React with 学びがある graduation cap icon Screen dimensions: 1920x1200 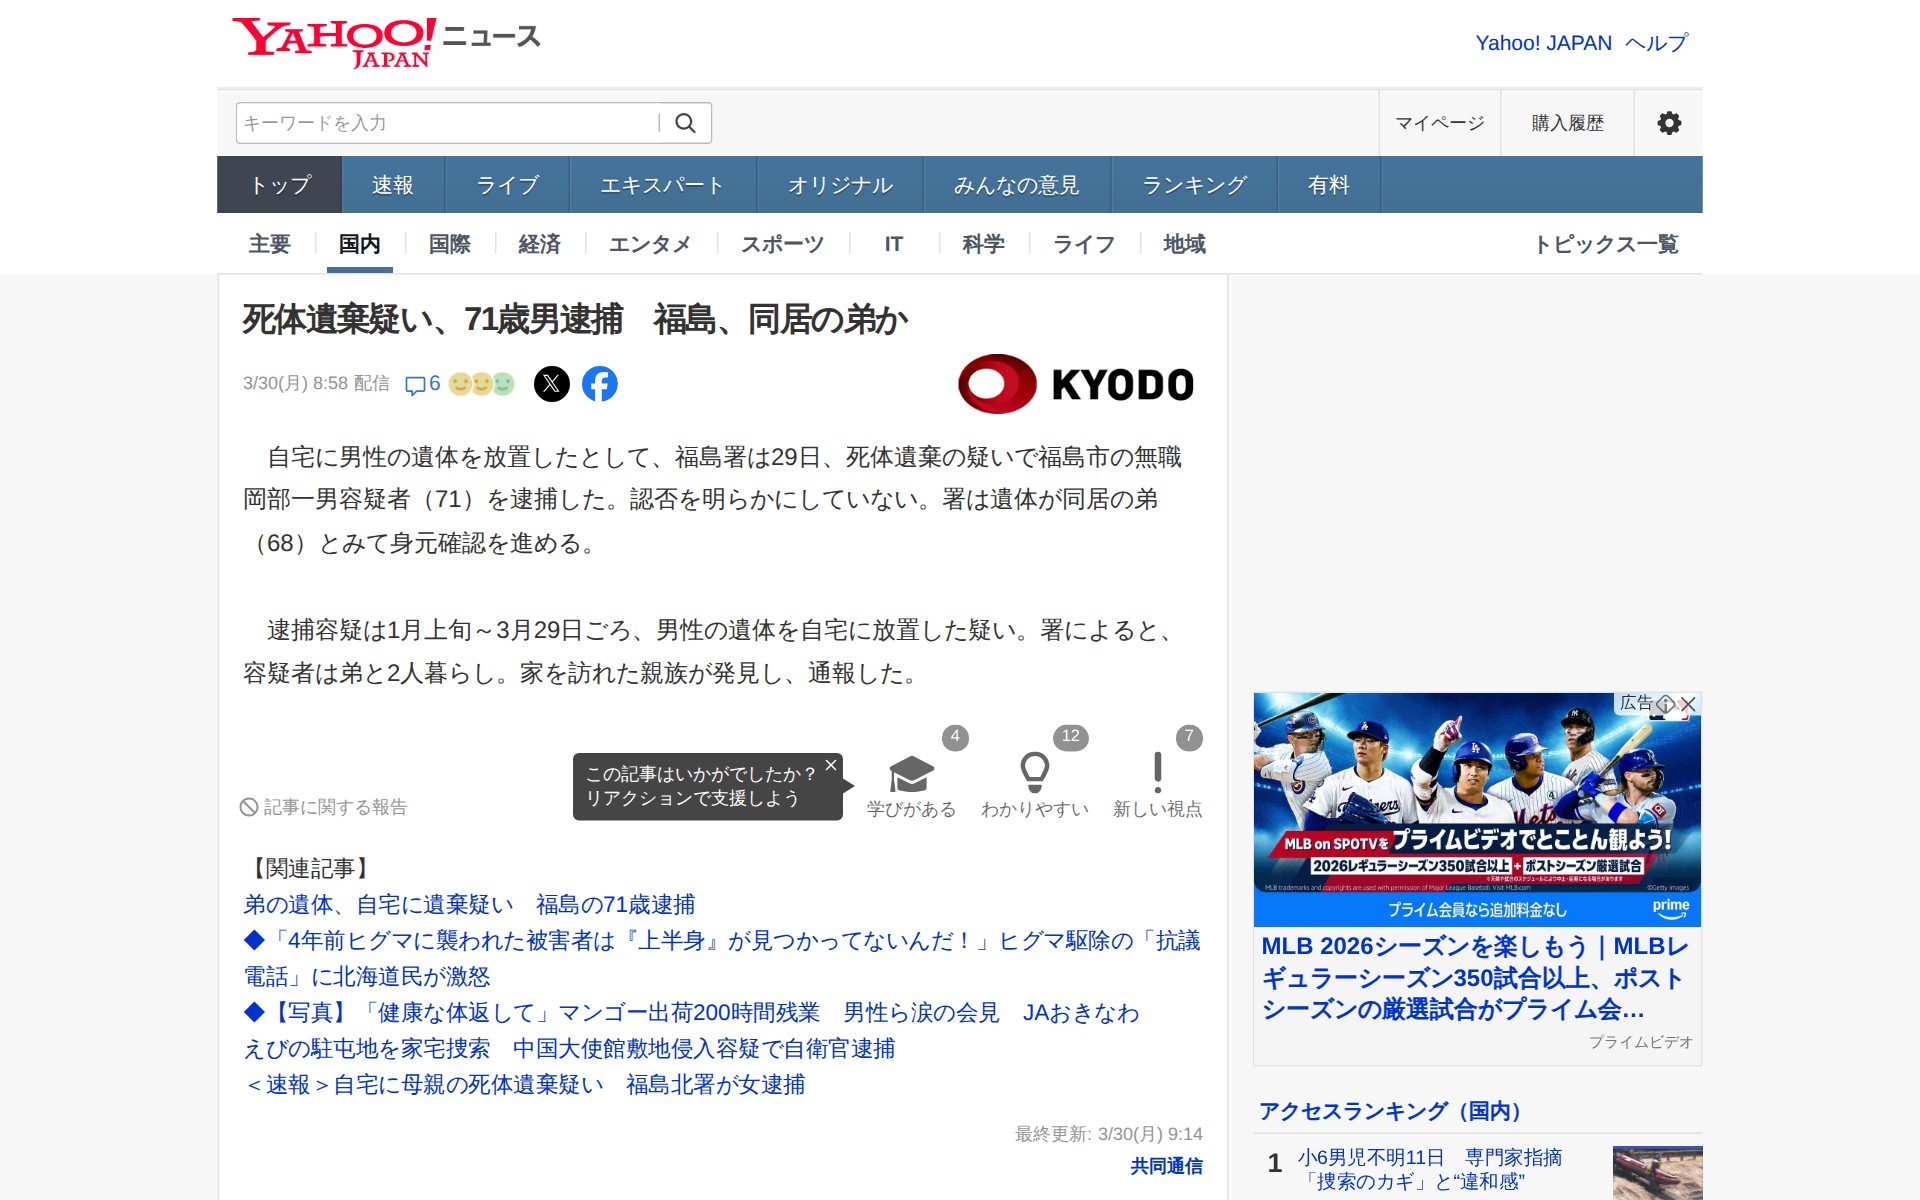911,774
